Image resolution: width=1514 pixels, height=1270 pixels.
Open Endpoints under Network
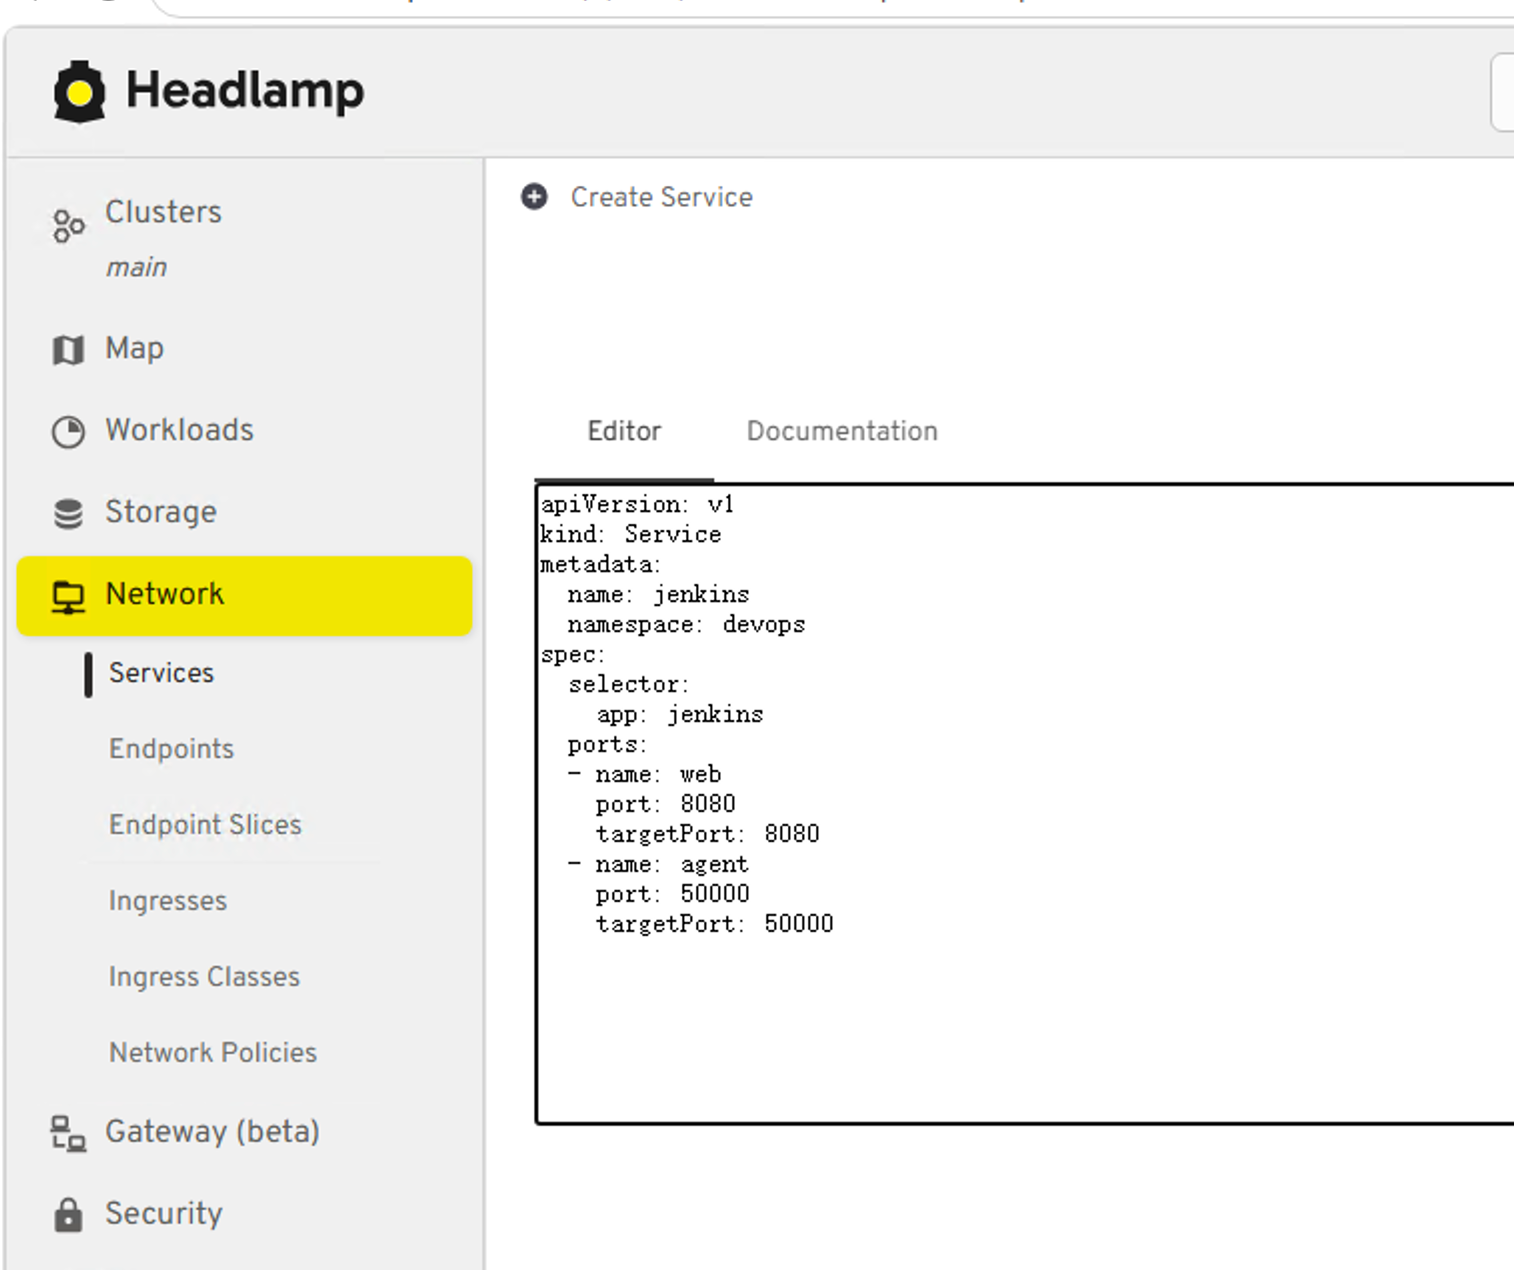171,749
